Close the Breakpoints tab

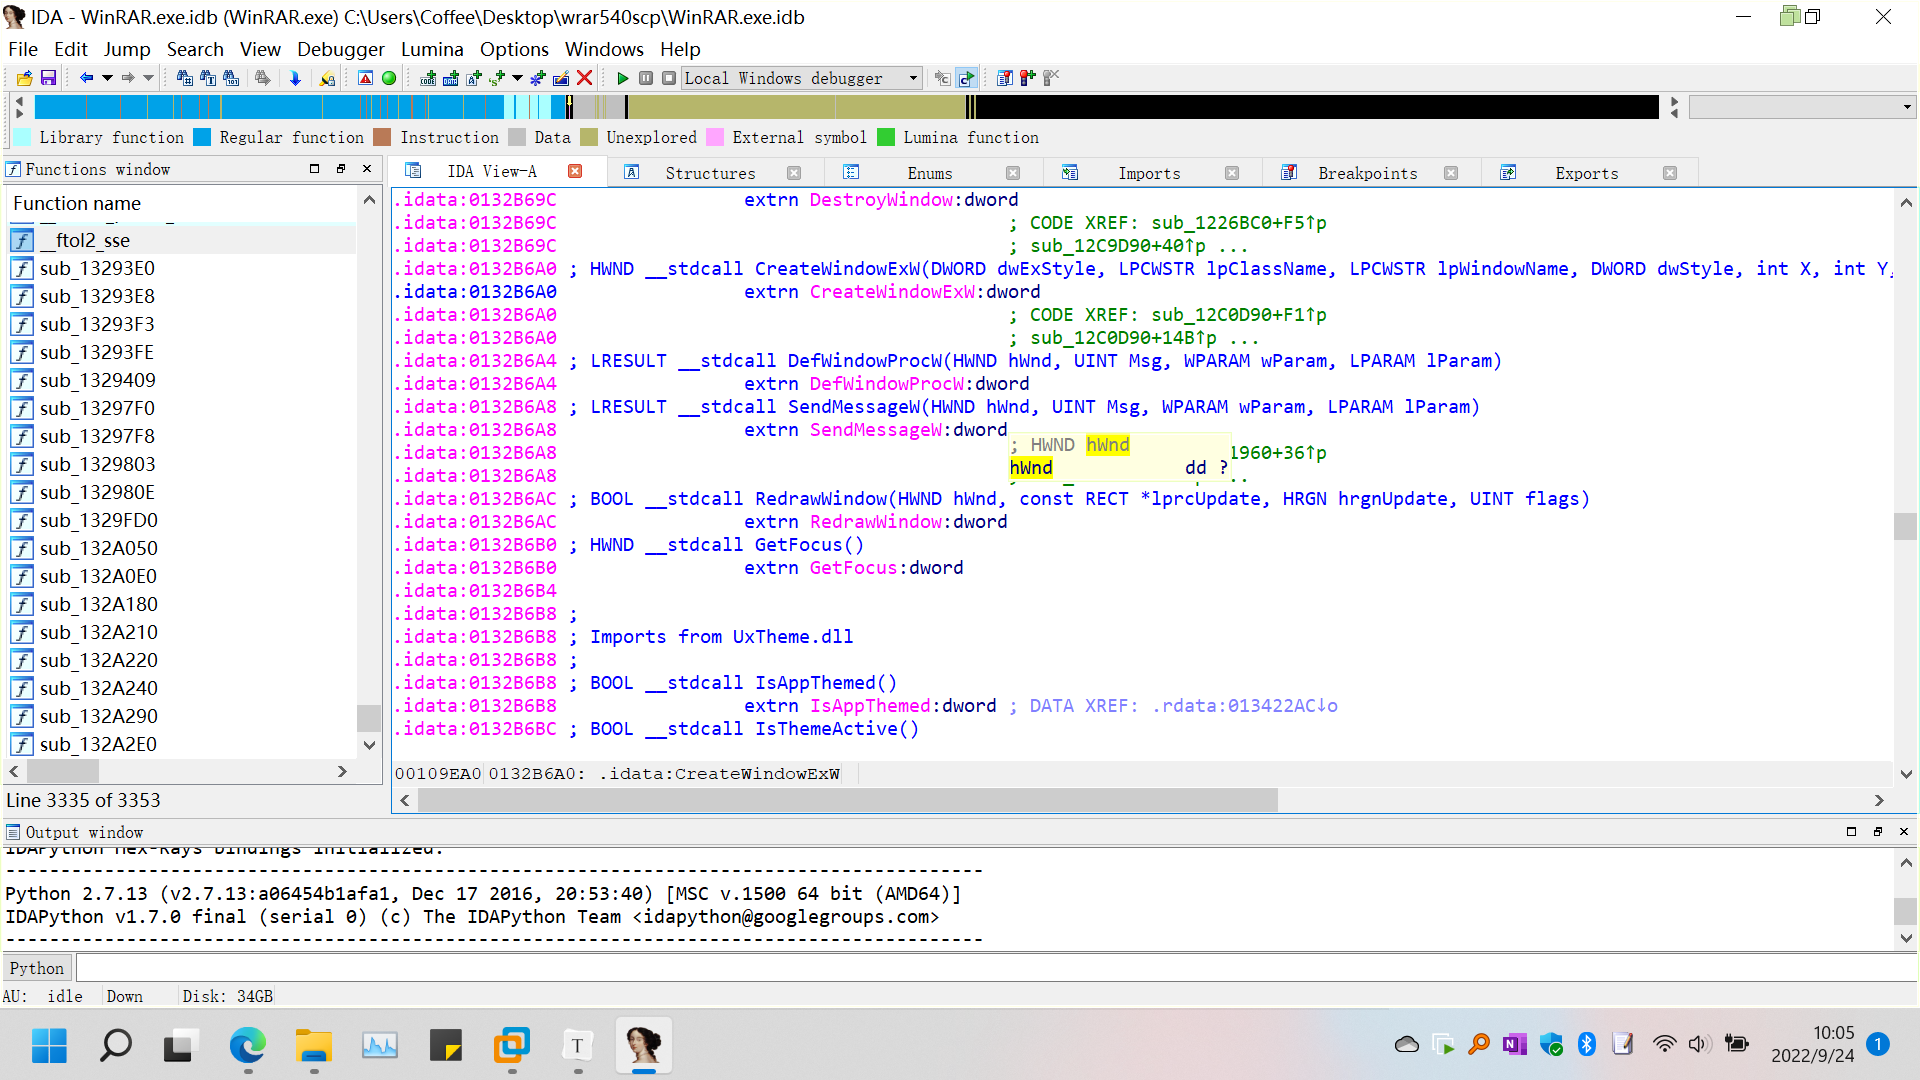tap(1451, 173)
